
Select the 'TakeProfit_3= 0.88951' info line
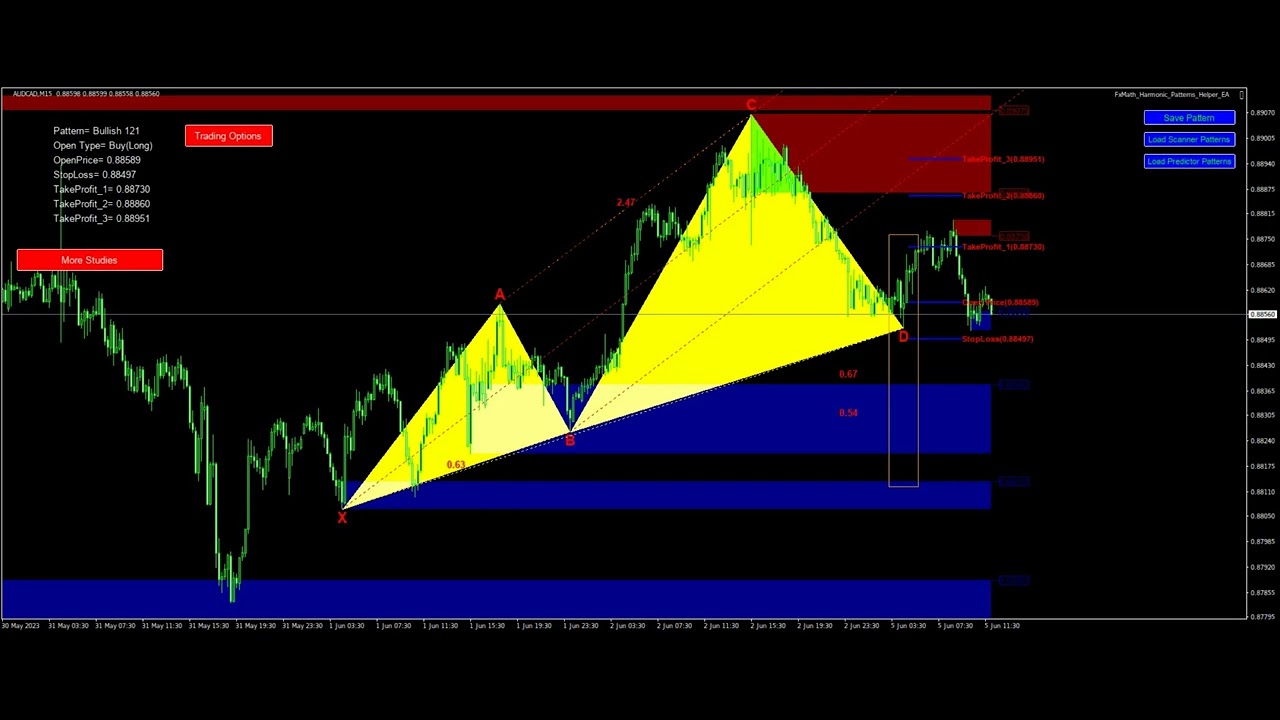tap(101, 218)
